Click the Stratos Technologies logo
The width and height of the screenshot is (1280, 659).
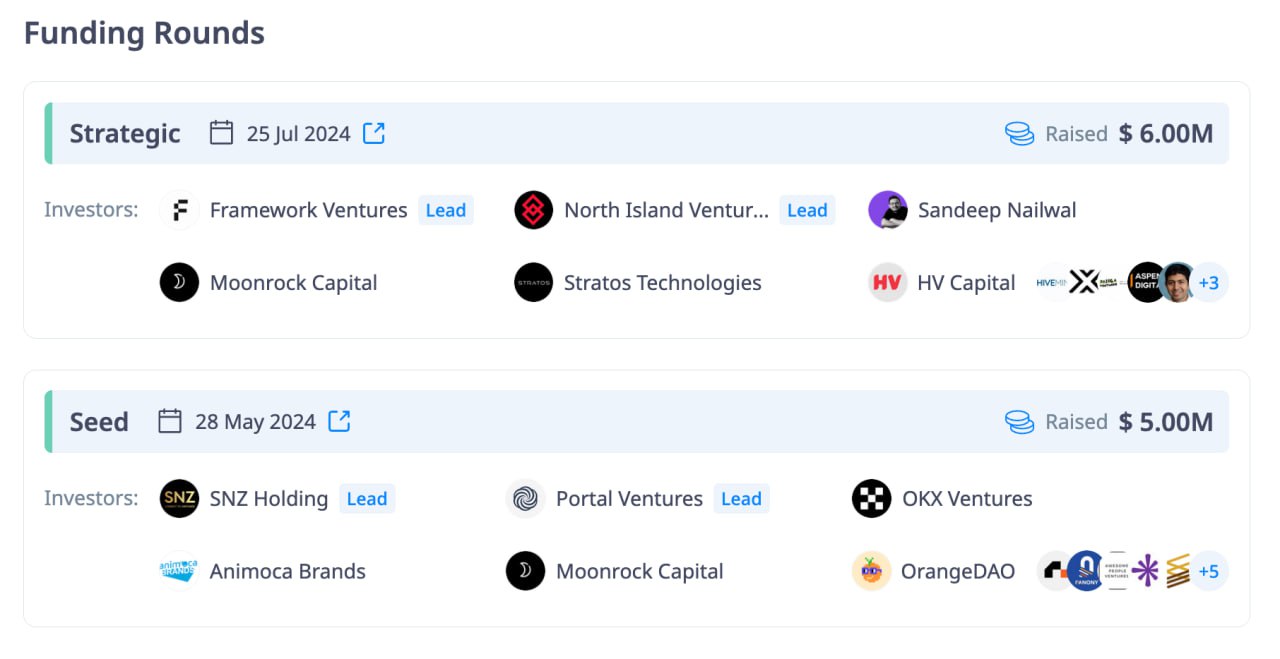click(x=534, y=283)
